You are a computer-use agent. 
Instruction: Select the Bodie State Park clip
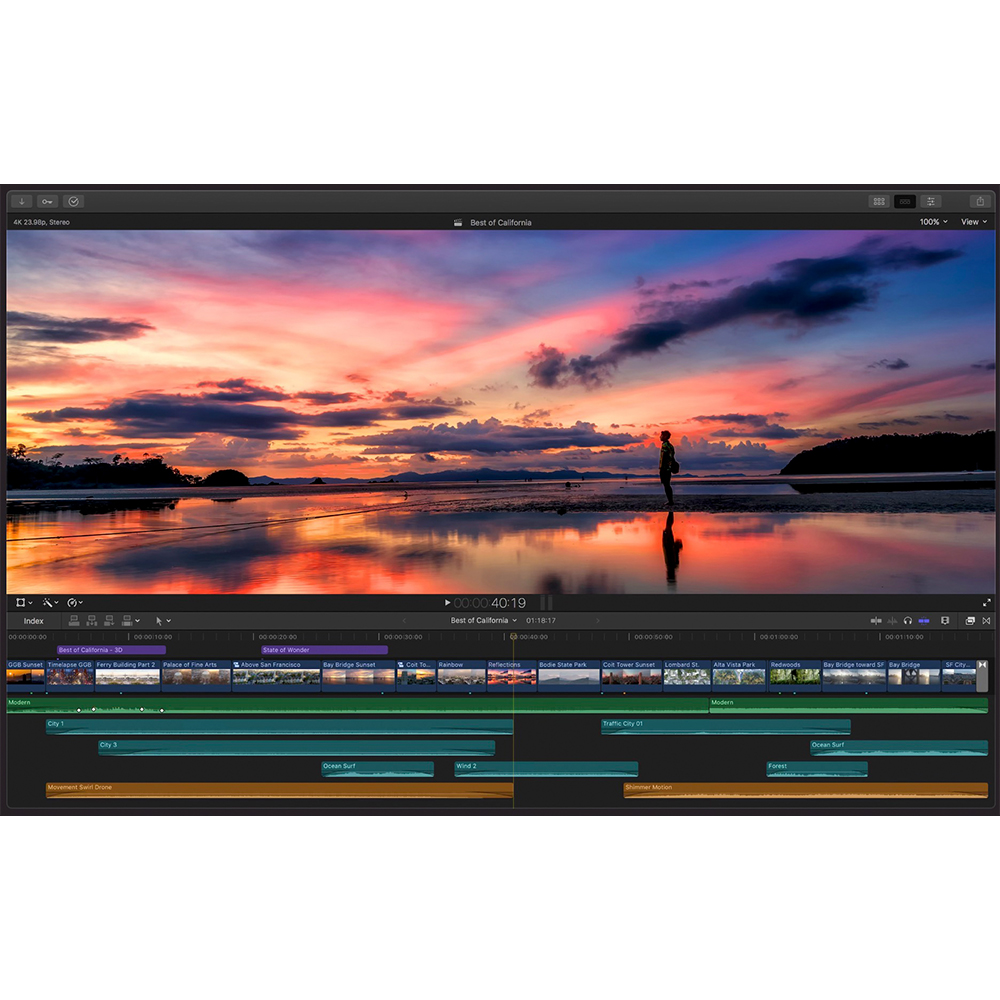click(568, 676)
